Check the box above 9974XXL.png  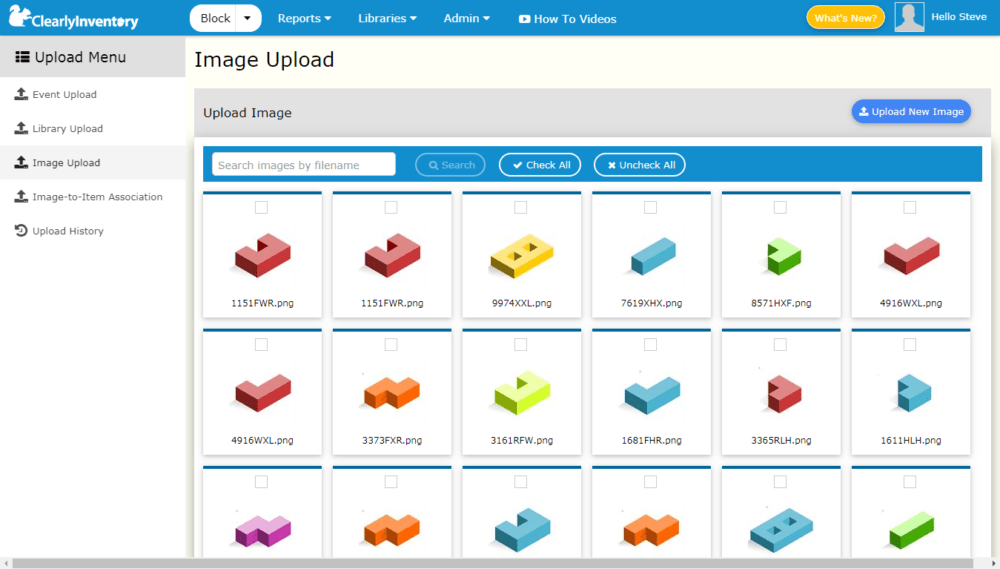click(x=520, y=207)
